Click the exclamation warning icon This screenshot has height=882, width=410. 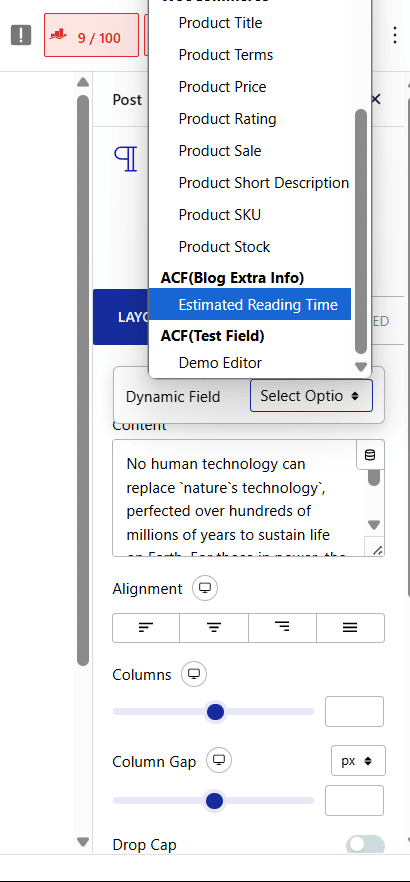(21, 35)
